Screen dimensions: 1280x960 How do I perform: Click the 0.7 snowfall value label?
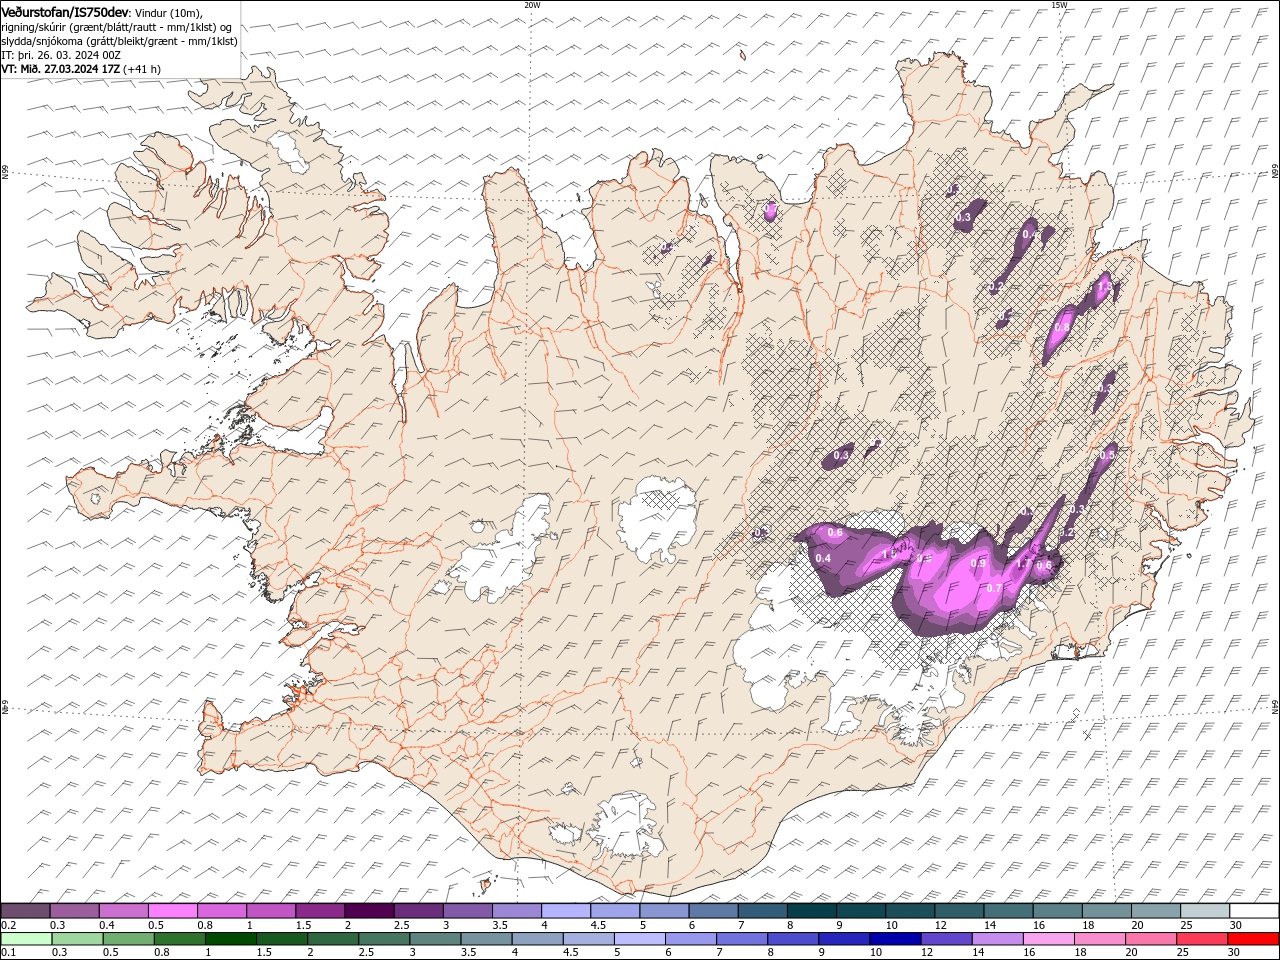(x=994, y=588)
